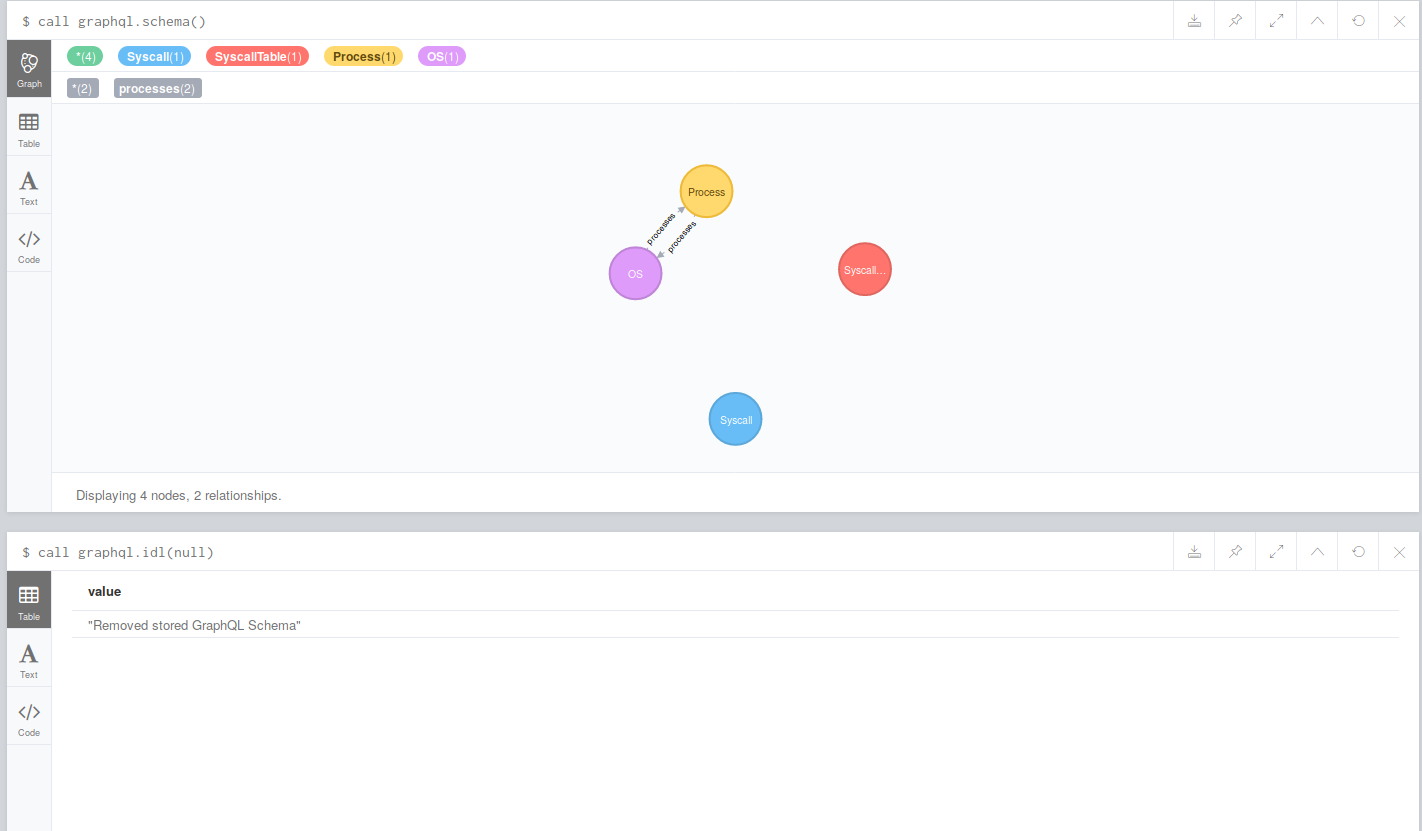
Task: Open Table tab of the idl result
Action: (29, 599)
